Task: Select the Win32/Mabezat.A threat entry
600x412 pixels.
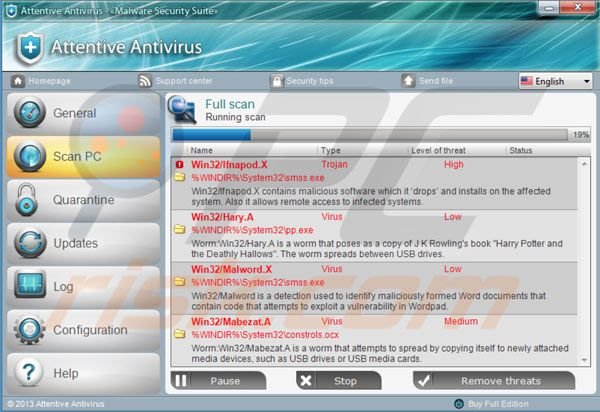Action: tap(374, 340)
